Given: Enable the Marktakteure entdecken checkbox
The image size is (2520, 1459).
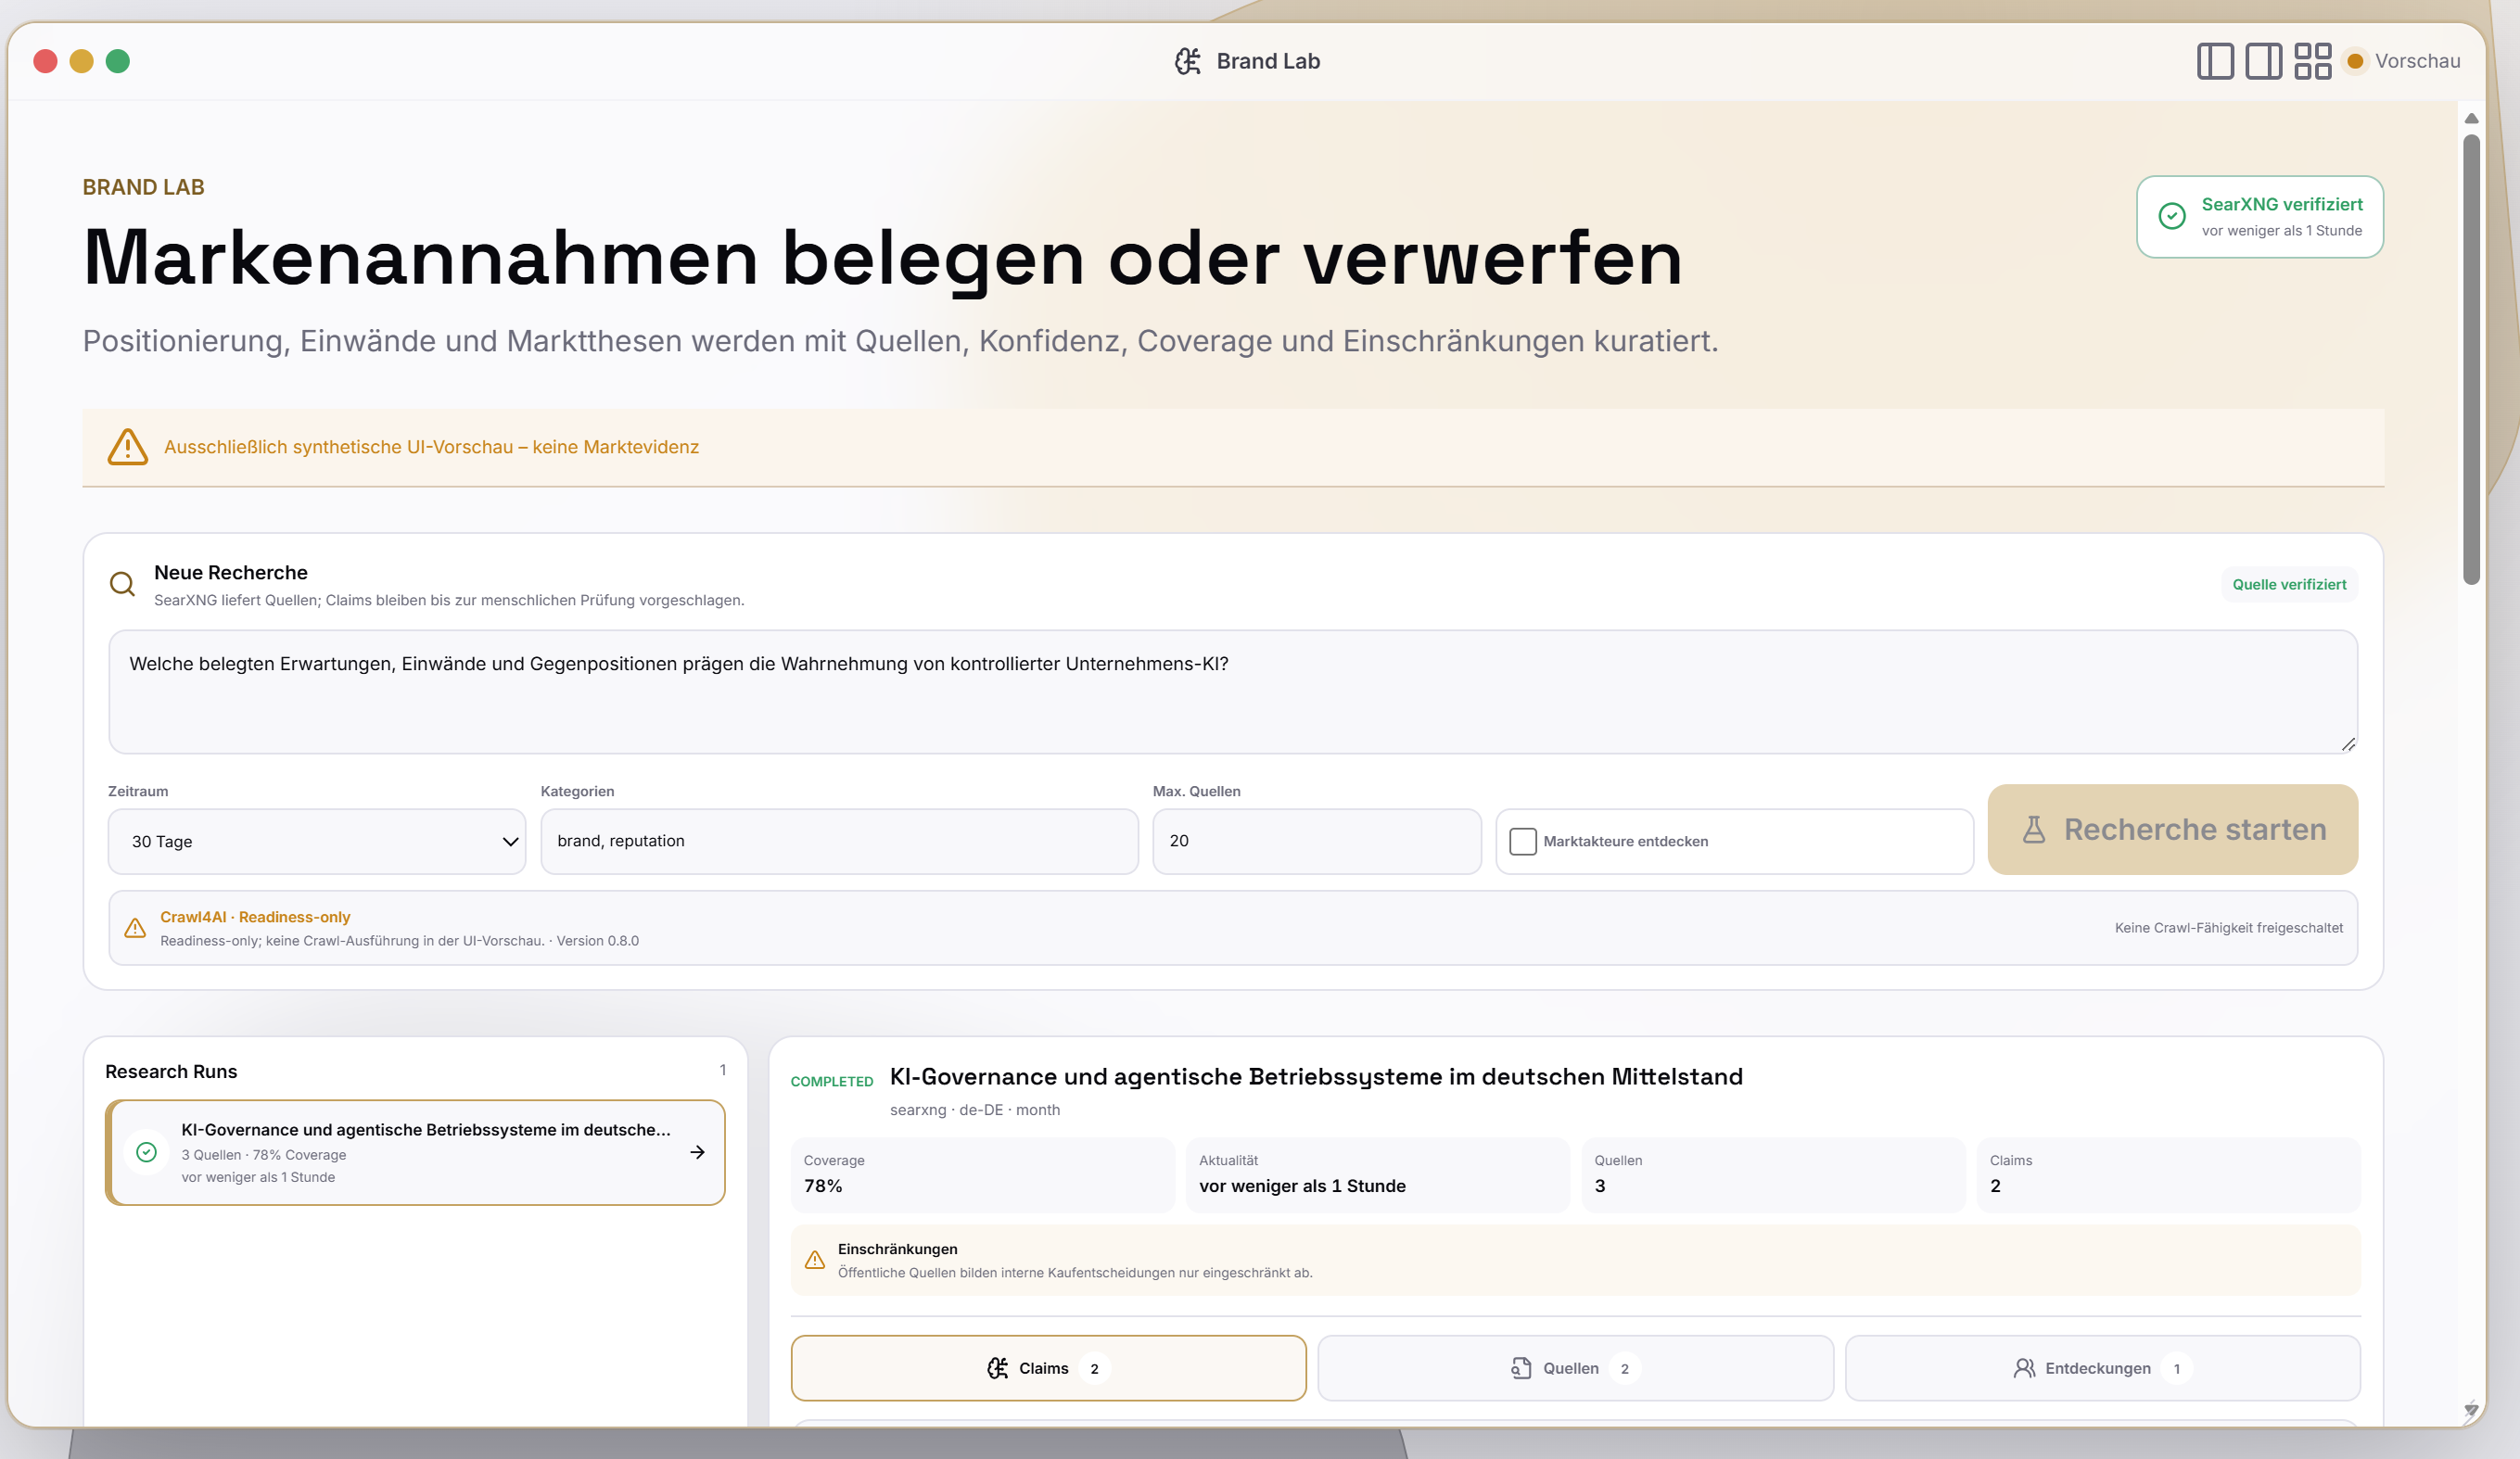Looking at the screenshot, I should 1523,841.
